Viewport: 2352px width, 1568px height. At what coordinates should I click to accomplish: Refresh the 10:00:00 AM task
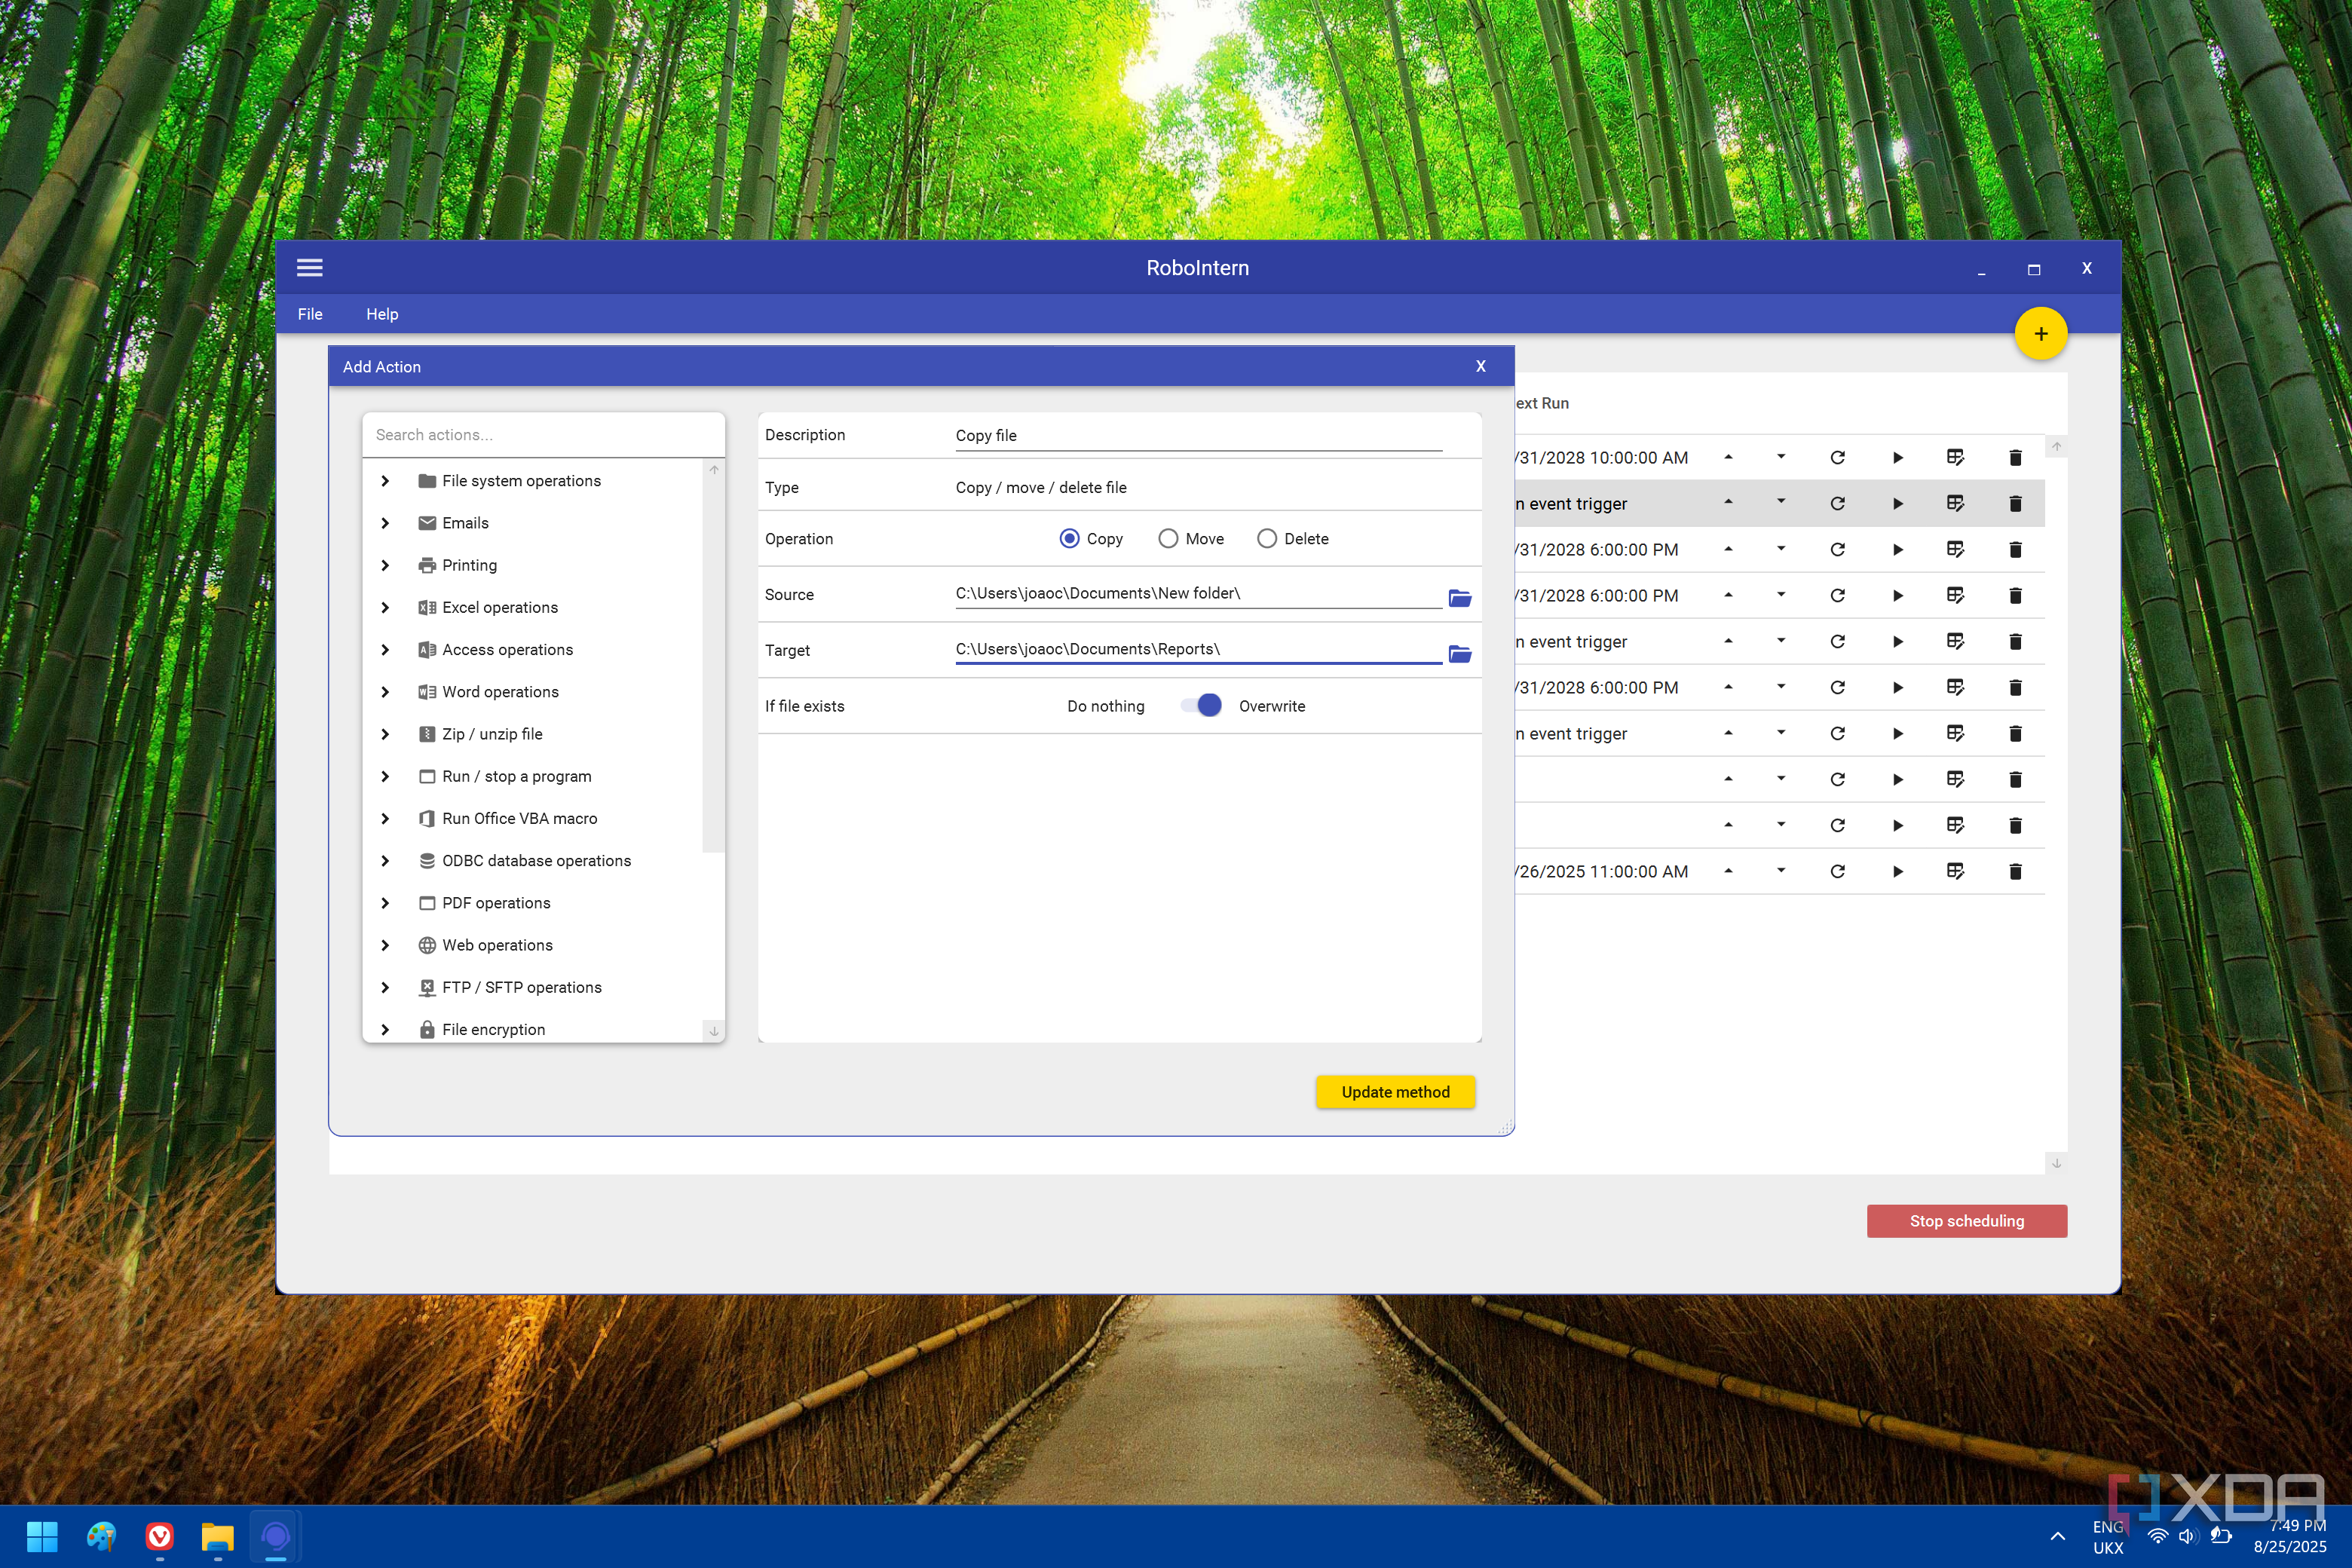pyautogui.click(x=1837, y=458)
